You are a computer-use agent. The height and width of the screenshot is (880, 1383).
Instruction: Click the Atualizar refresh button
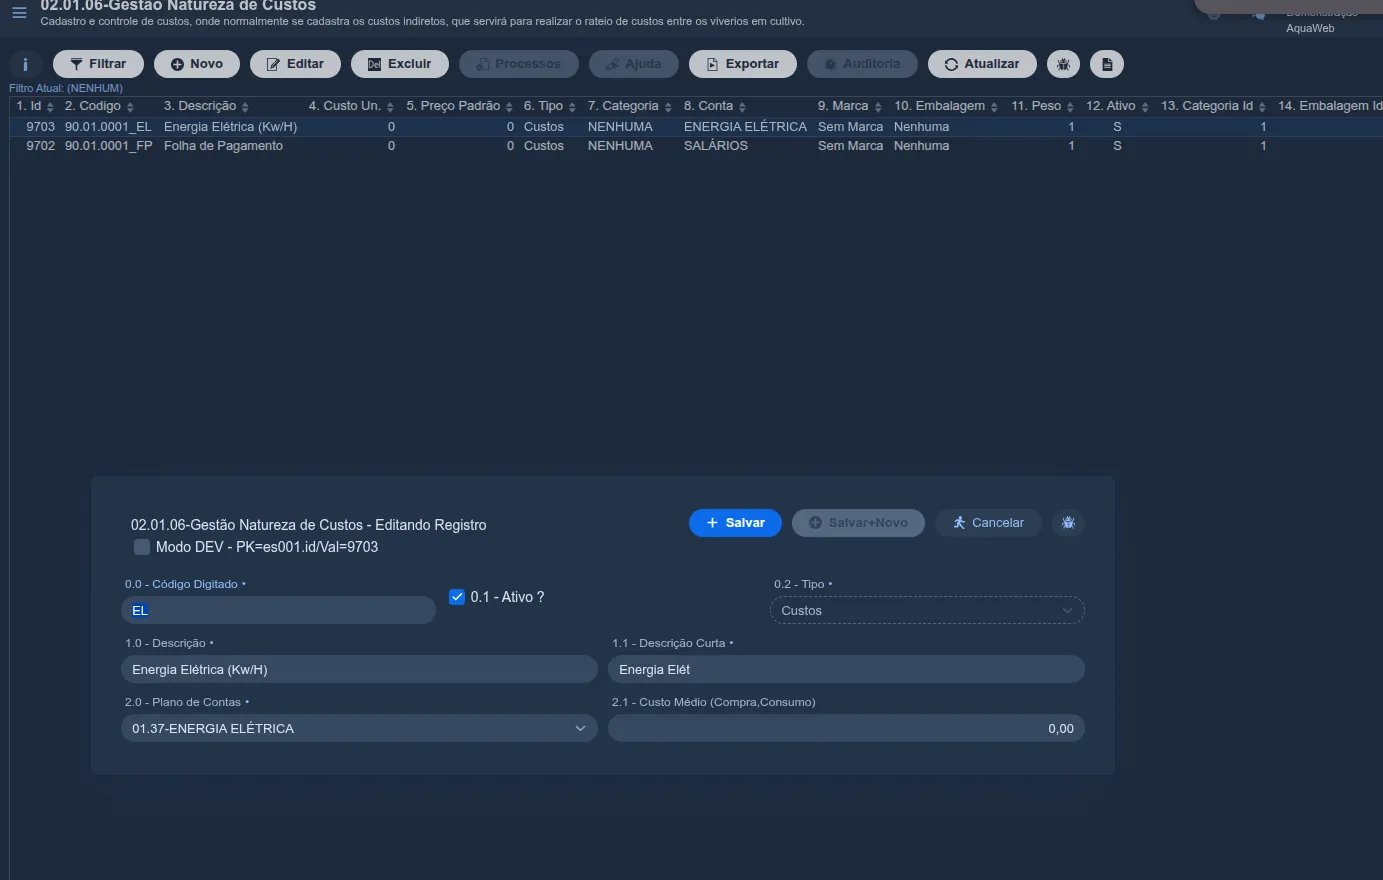pyautogui.click(x=982, y=64)
